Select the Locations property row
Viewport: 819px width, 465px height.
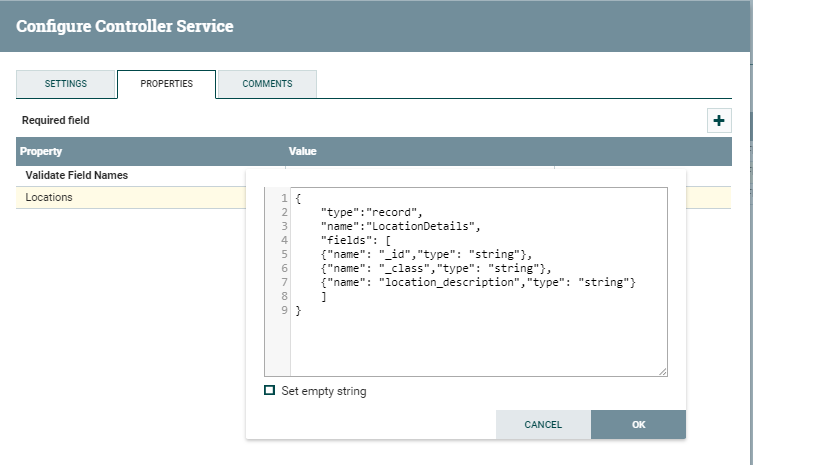point(130,198)
